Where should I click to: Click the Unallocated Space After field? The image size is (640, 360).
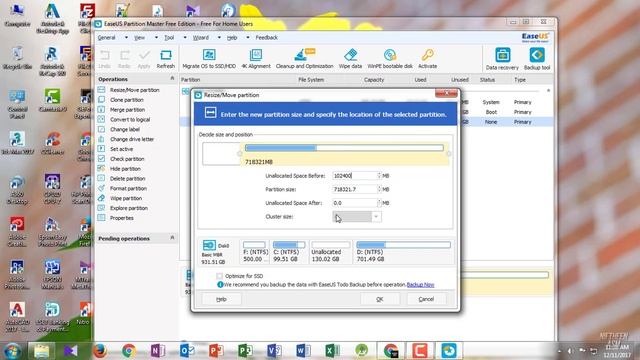354,203
